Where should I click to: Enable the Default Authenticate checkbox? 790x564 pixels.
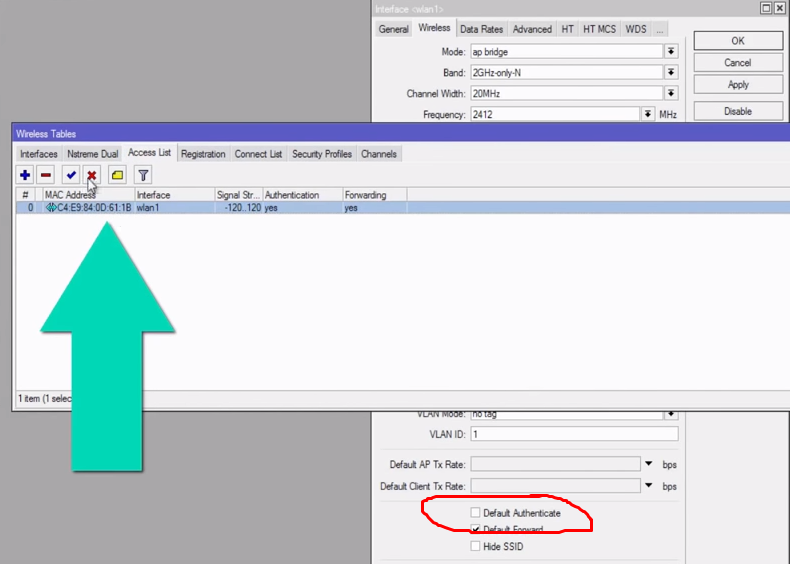pos(476,513)
